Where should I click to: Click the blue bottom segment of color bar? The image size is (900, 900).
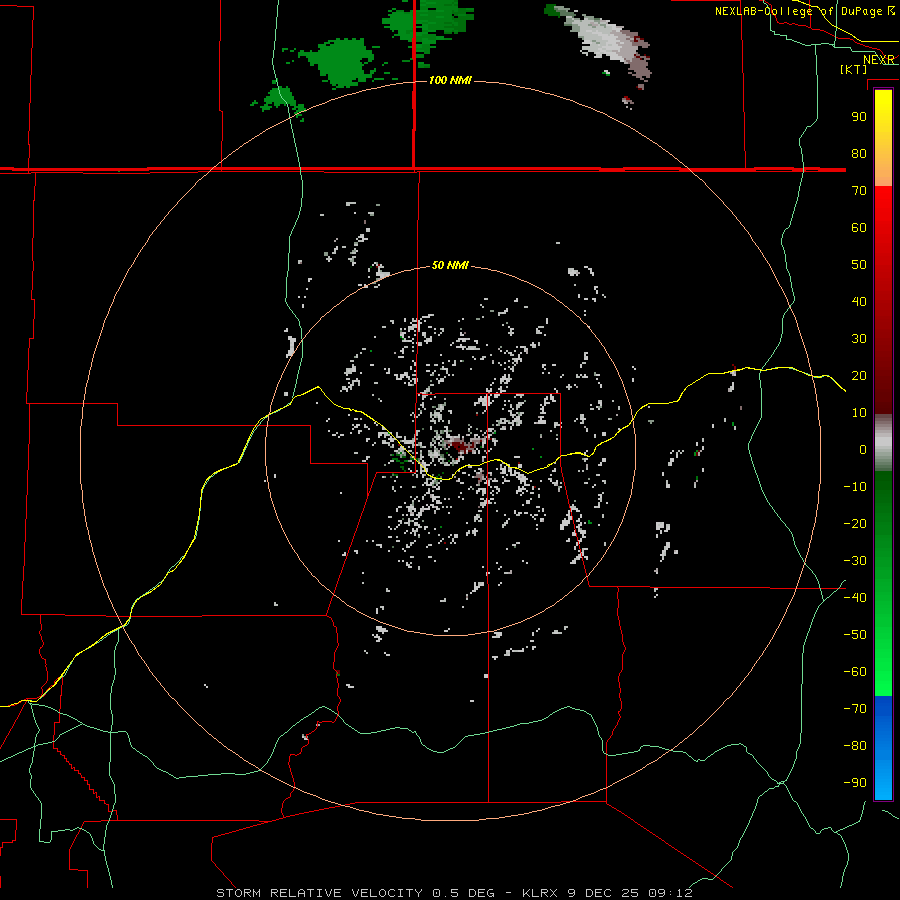883,747
